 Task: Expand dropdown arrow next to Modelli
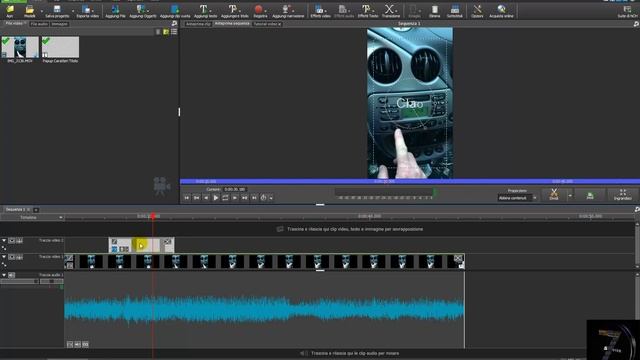click(x=41, y=11)
